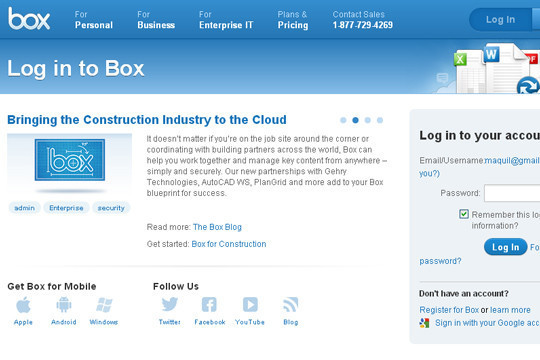This screenshot has width=540, height=360.
Task: Click the header Log In button
Action: (x=500, y=20)
